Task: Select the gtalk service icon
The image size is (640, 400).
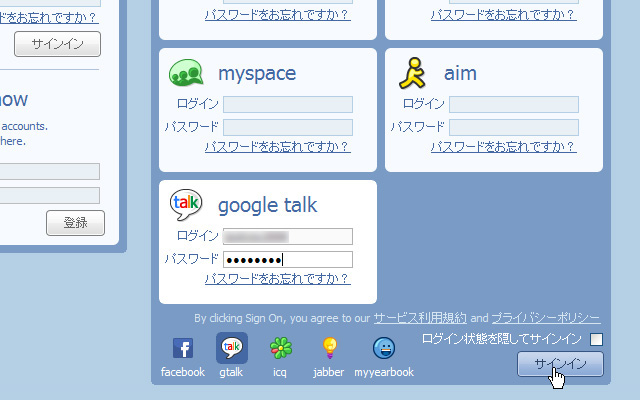Action: [231, 348]
